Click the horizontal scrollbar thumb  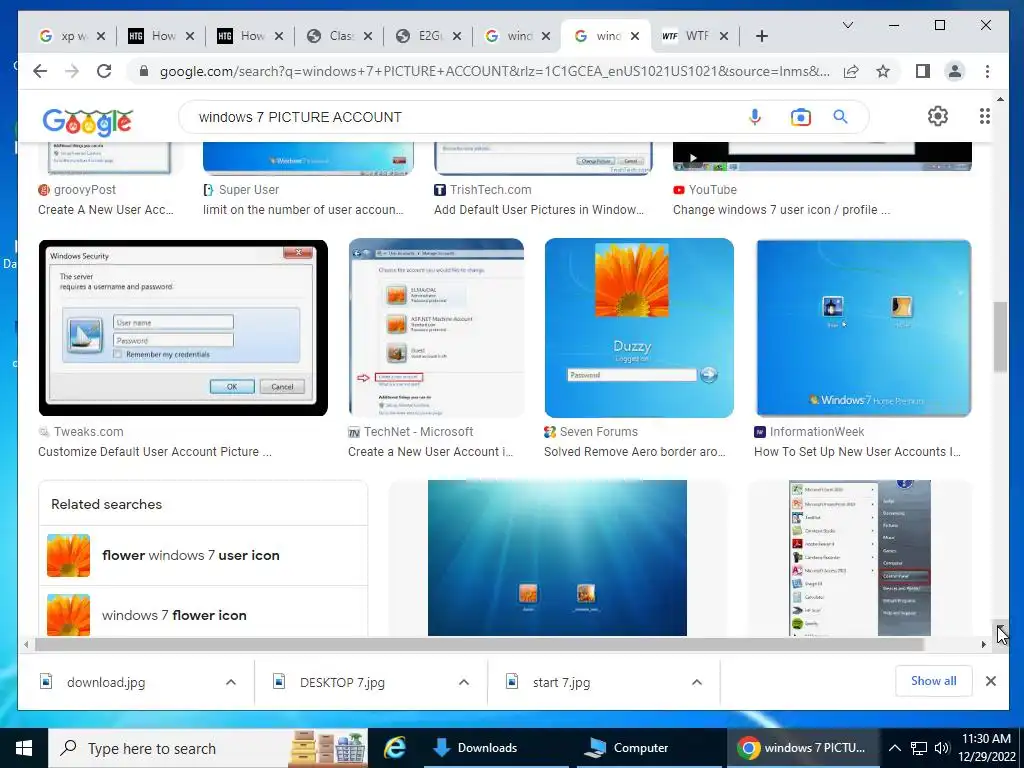pyautogui.click(x=479, y=645)
